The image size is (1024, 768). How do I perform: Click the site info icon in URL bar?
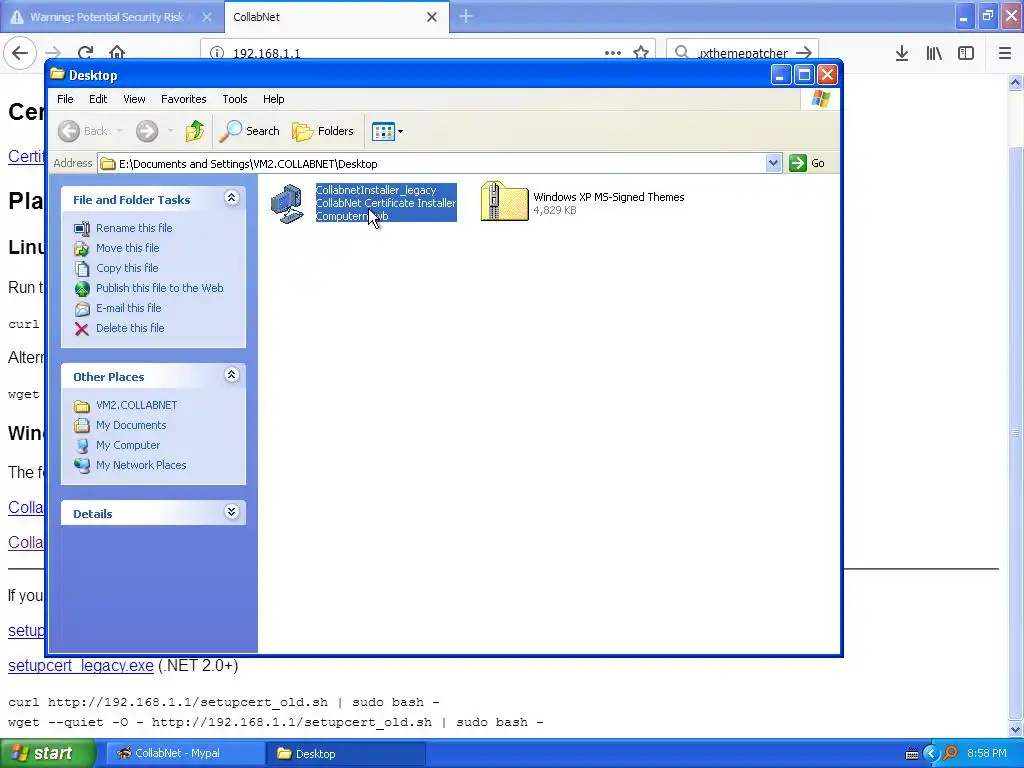coord(217,53)
